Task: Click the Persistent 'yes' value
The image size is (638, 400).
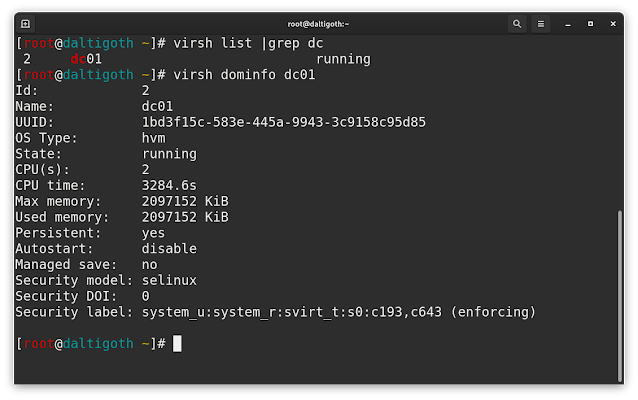Action: pyautogui.click(x=154, y=233)
